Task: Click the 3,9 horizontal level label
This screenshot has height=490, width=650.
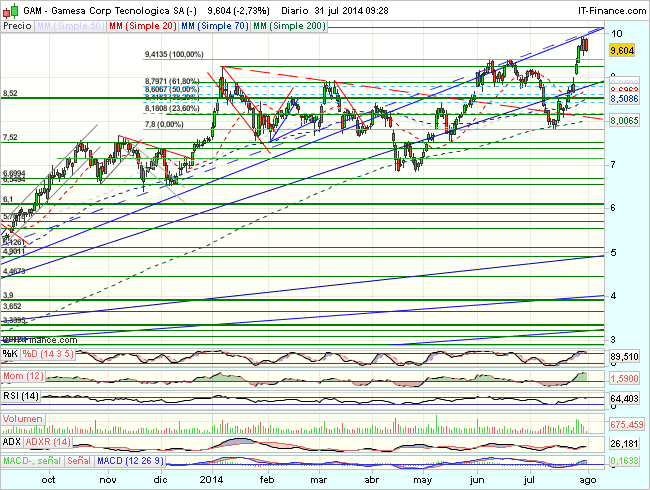Action: [x=8, y=295]
